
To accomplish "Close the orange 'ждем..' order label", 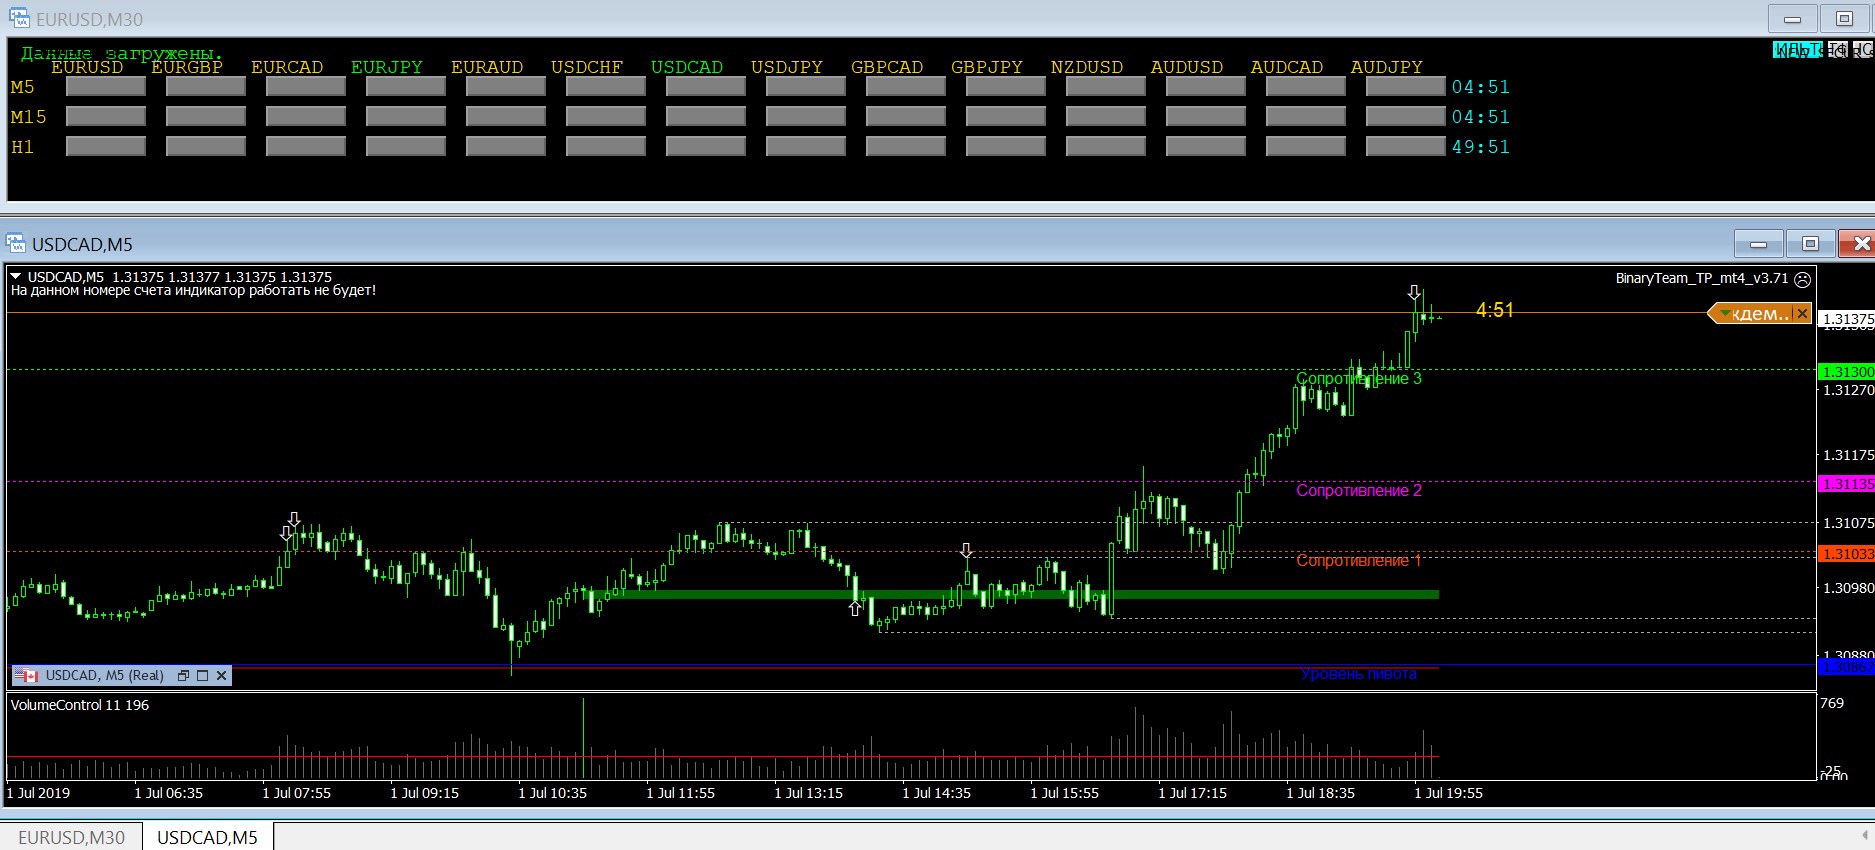I will 1802,314.
